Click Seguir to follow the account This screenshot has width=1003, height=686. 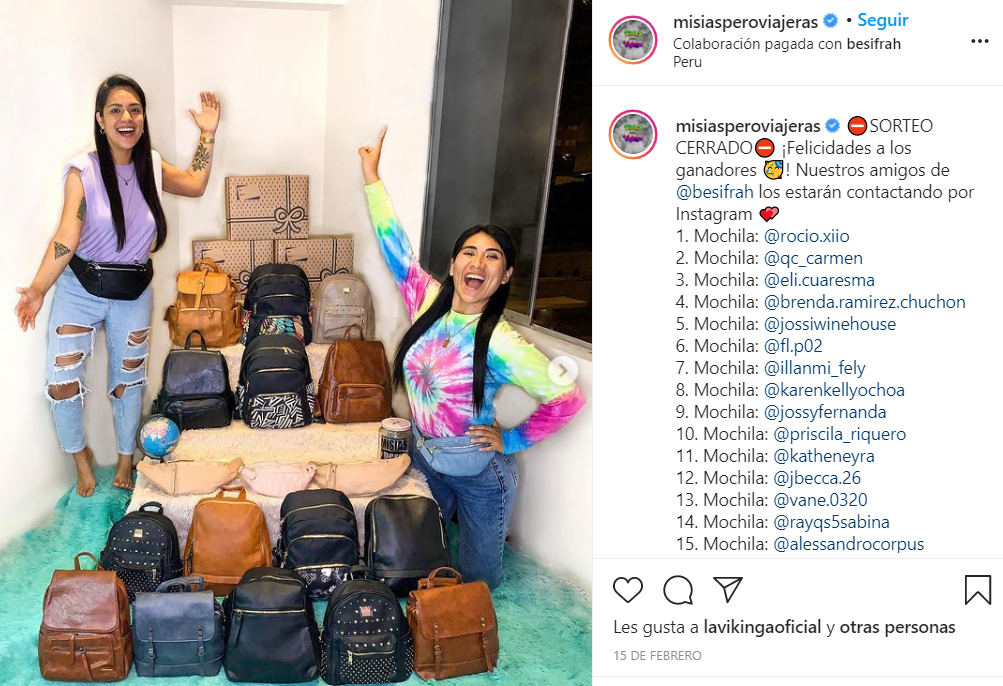[x=883, y=20]
